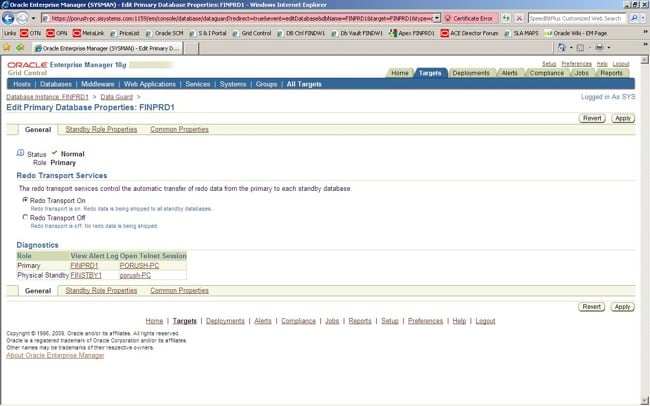Open the top Standby Role Properties subtab
Viewport: 650px width, 406px height.
coord(101,129)
